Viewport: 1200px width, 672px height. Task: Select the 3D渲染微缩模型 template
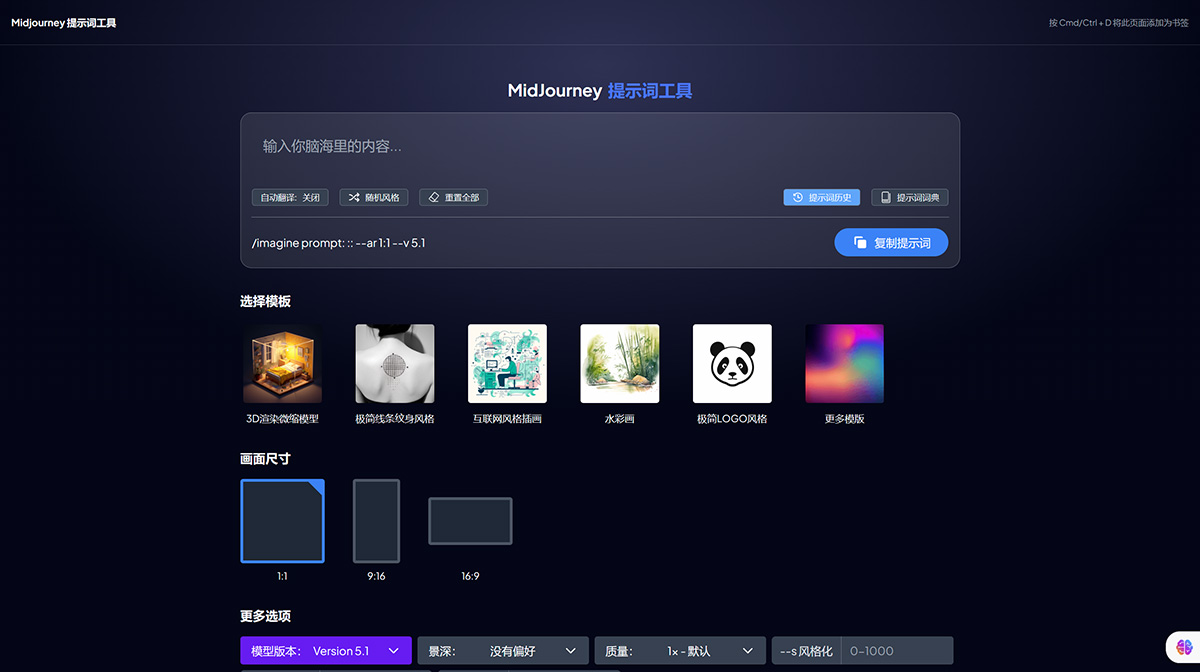tap(282, 362)
